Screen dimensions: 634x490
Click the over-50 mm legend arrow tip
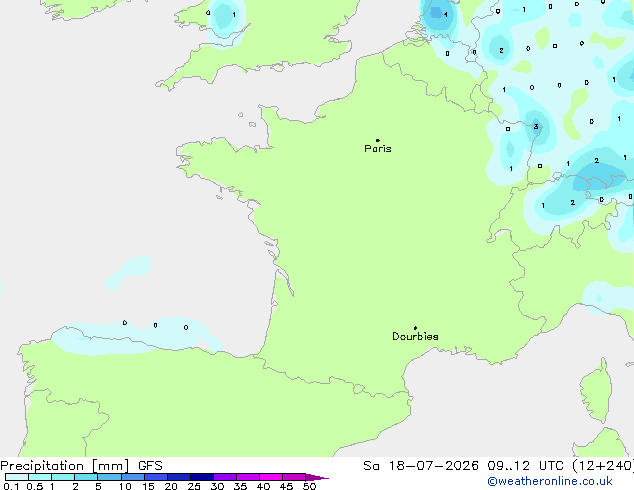(317, 477)
